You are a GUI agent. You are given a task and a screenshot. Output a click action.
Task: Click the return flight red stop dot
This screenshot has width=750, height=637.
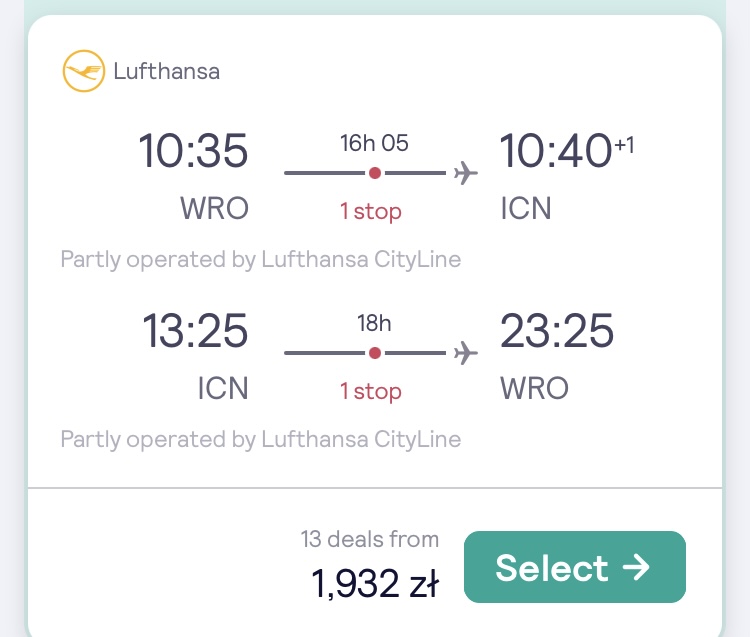[x=375, y=353]
